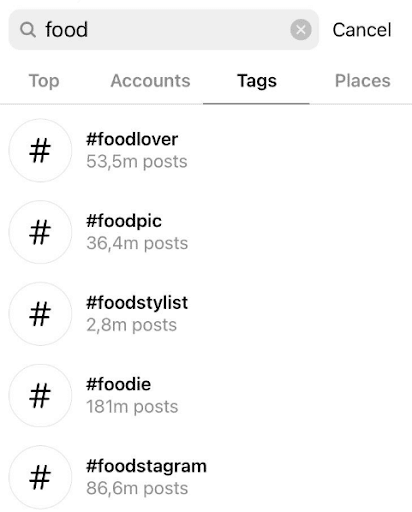Tap the hashtag icon beside #foodlover
This screenshot has height=512, width=412.
[40, 150]
